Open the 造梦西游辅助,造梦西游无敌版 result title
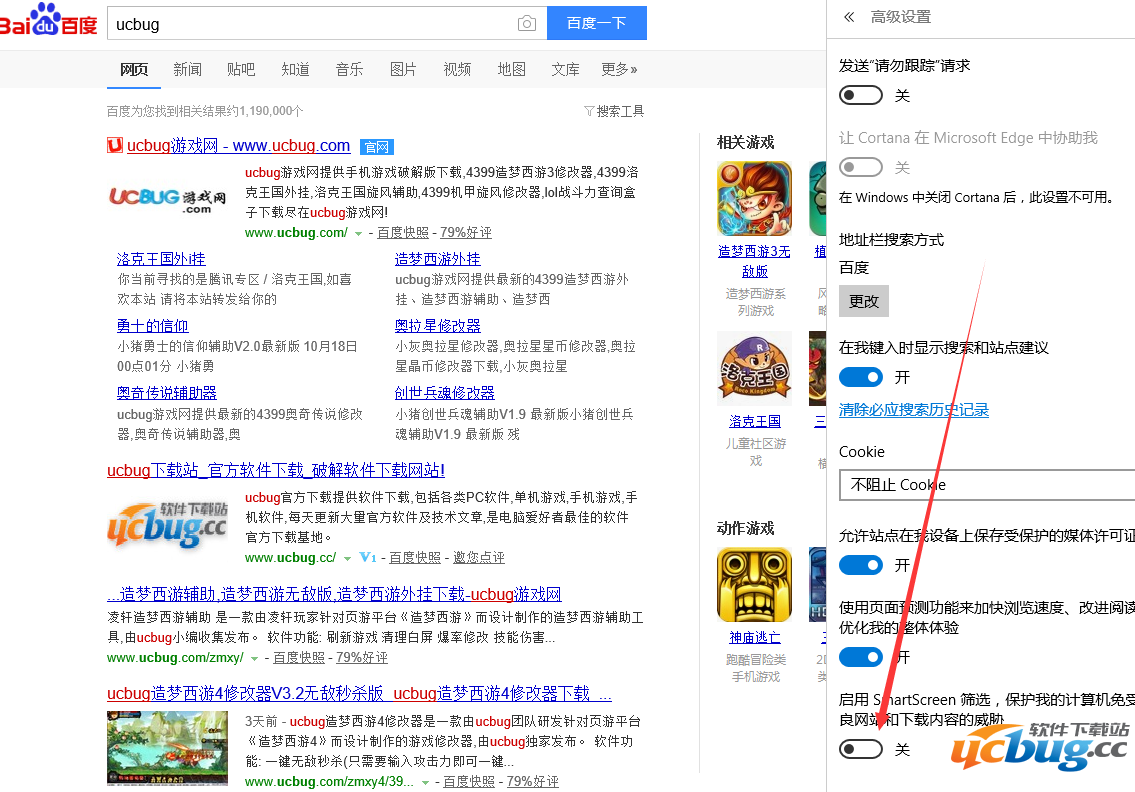Viewport: 1135px width, 792px height. click(x=334, y=594)
